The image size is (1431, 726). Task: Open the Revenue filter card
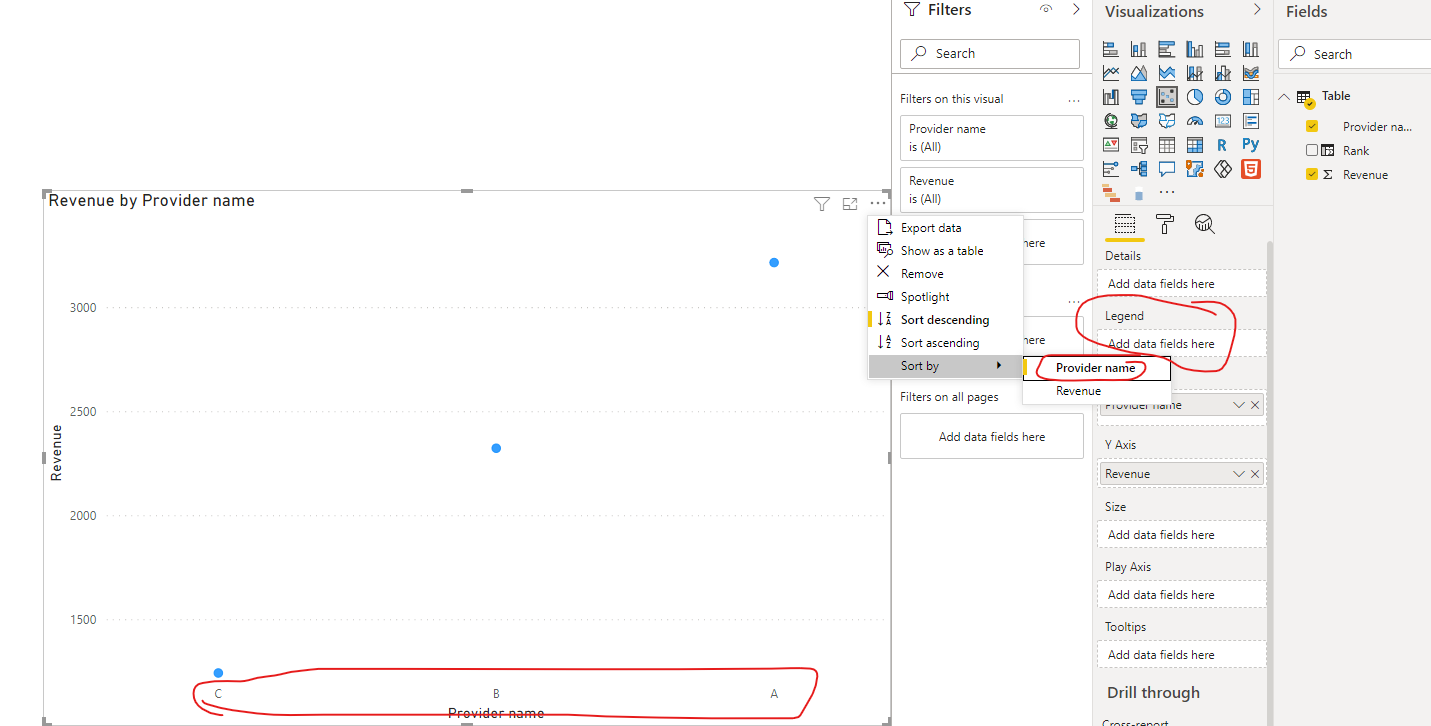point(992,190)
